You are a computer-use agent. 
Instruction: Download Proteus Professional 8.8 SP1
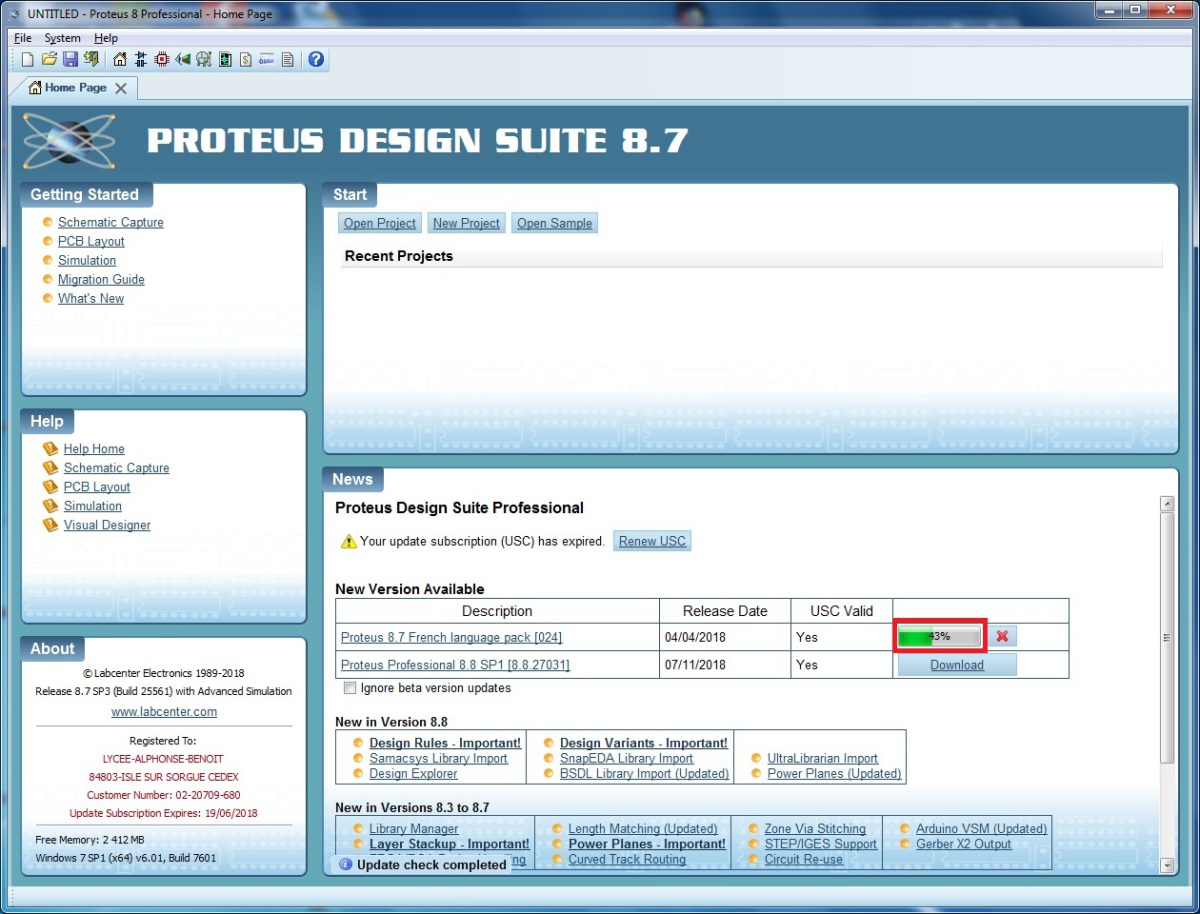pos(957,665)
